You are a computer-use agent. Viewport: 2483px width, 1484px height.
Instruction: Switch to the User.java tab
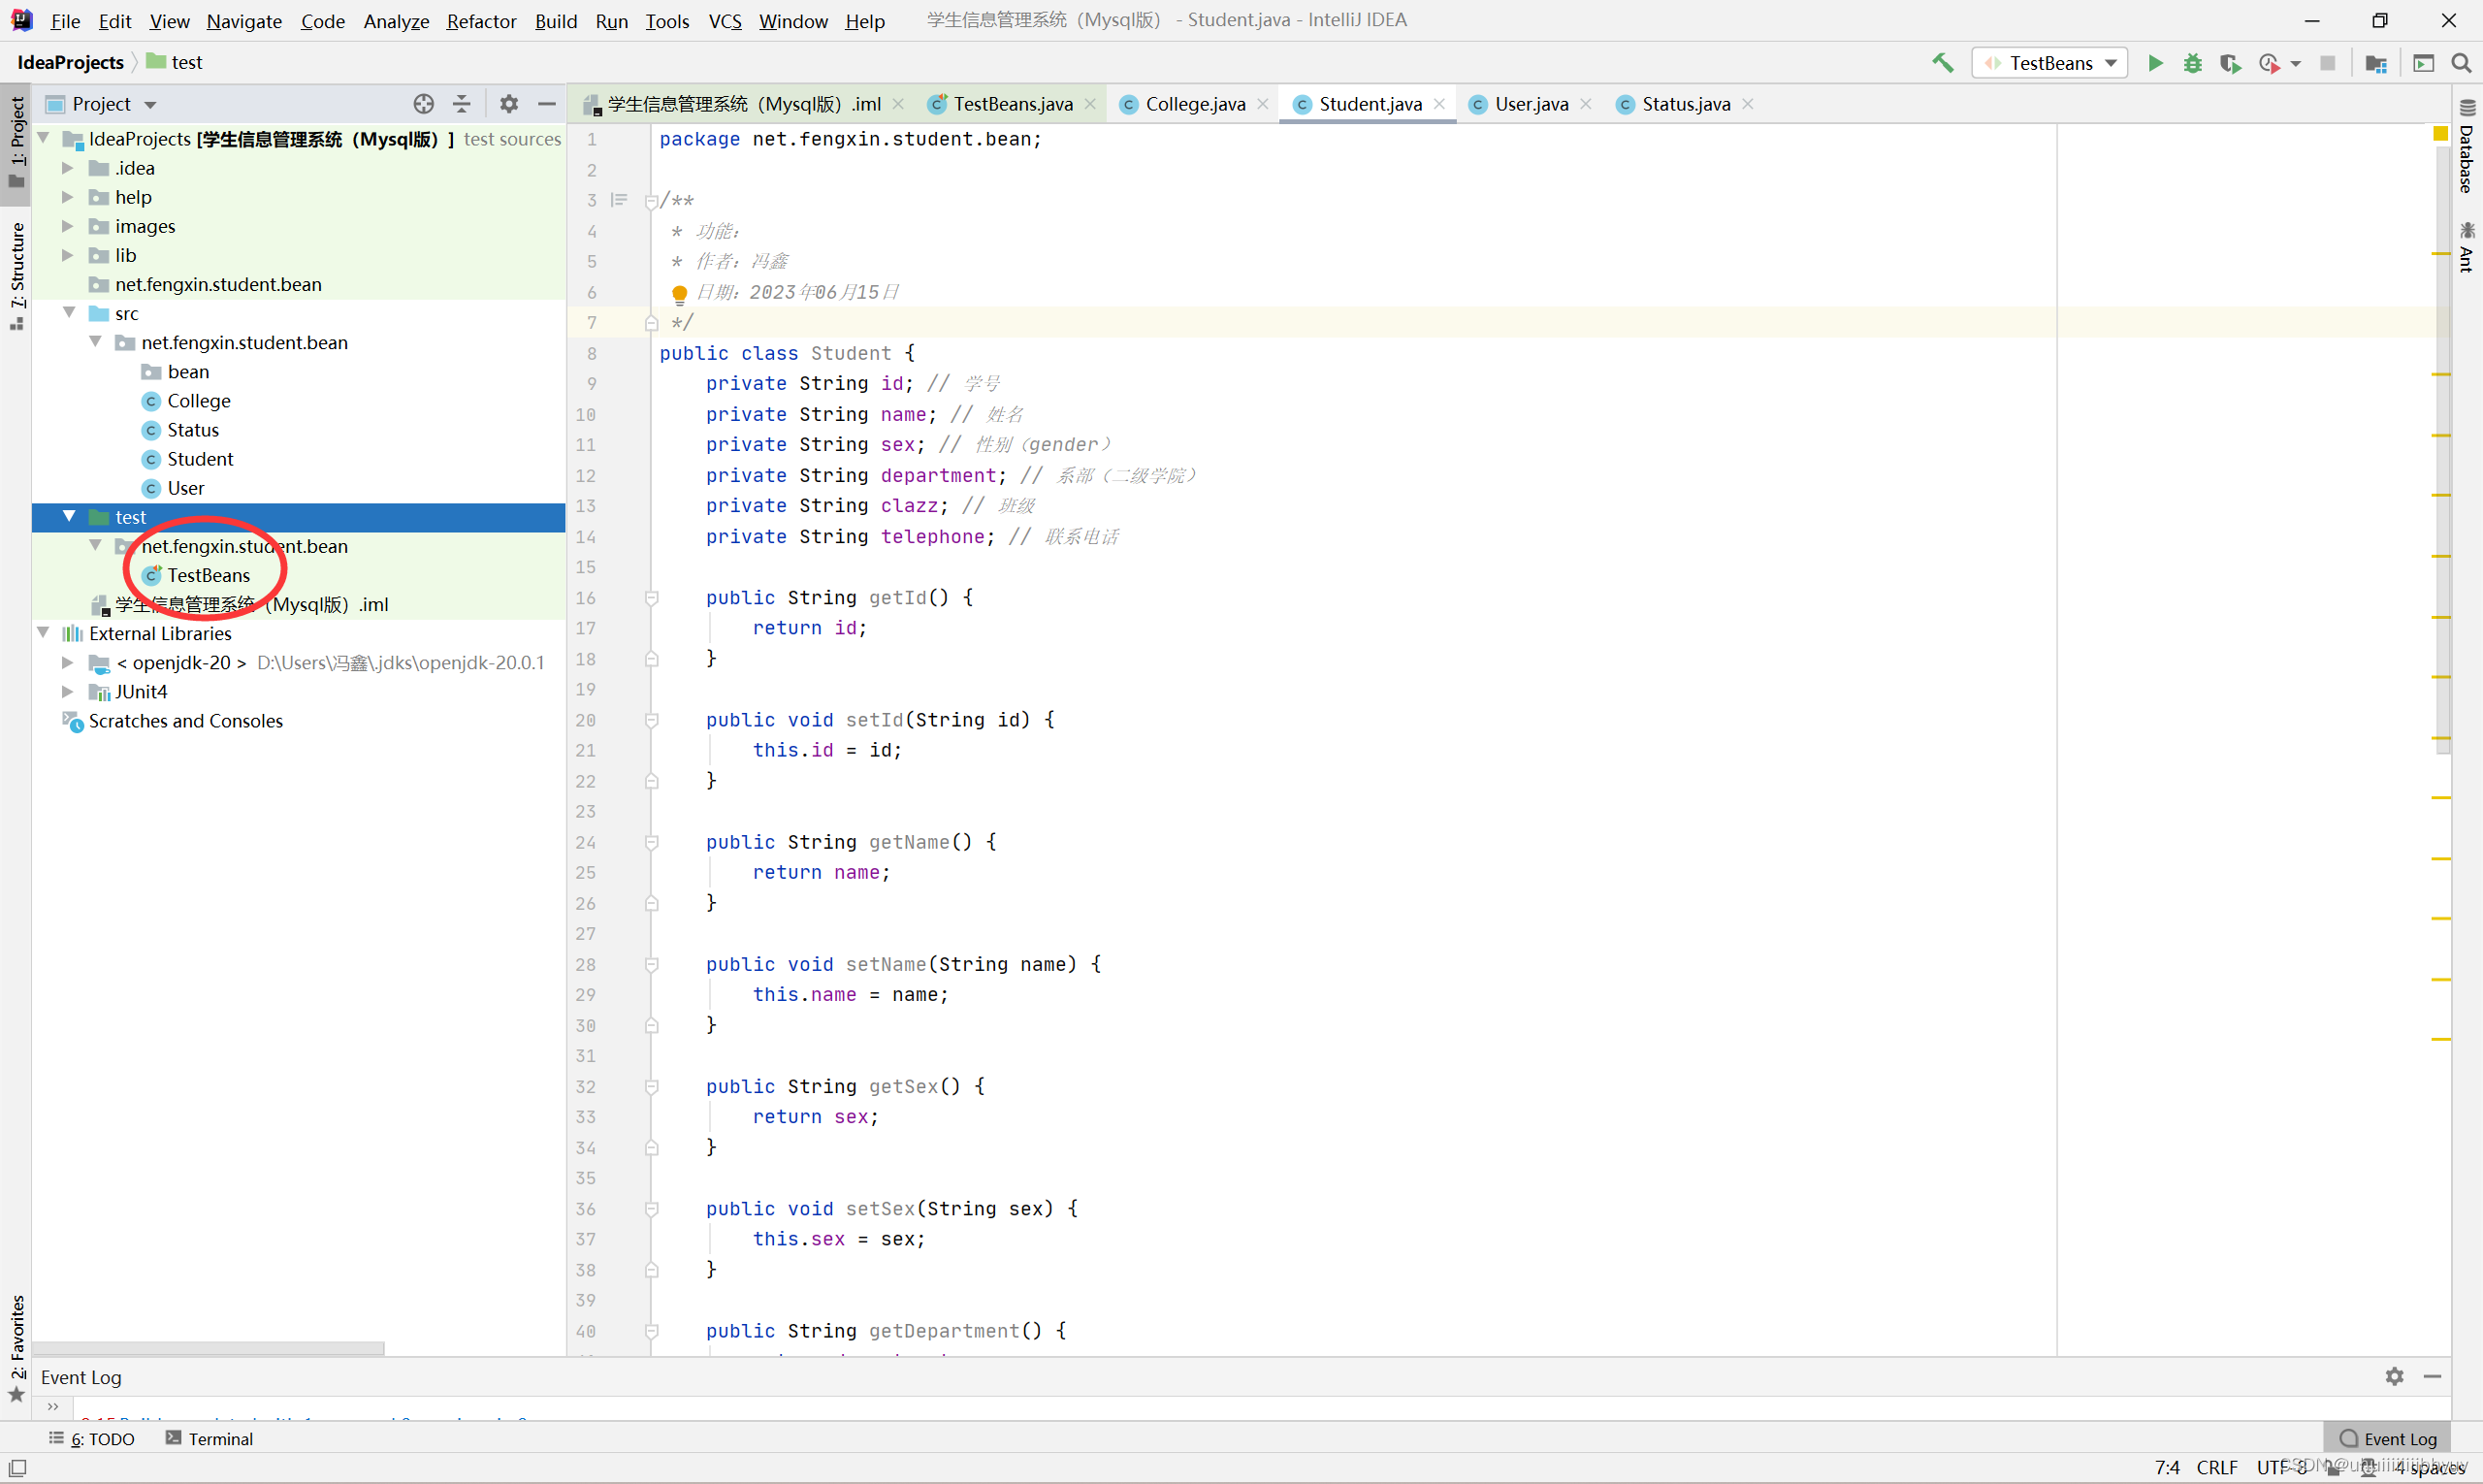click(x=1530, y=104)
